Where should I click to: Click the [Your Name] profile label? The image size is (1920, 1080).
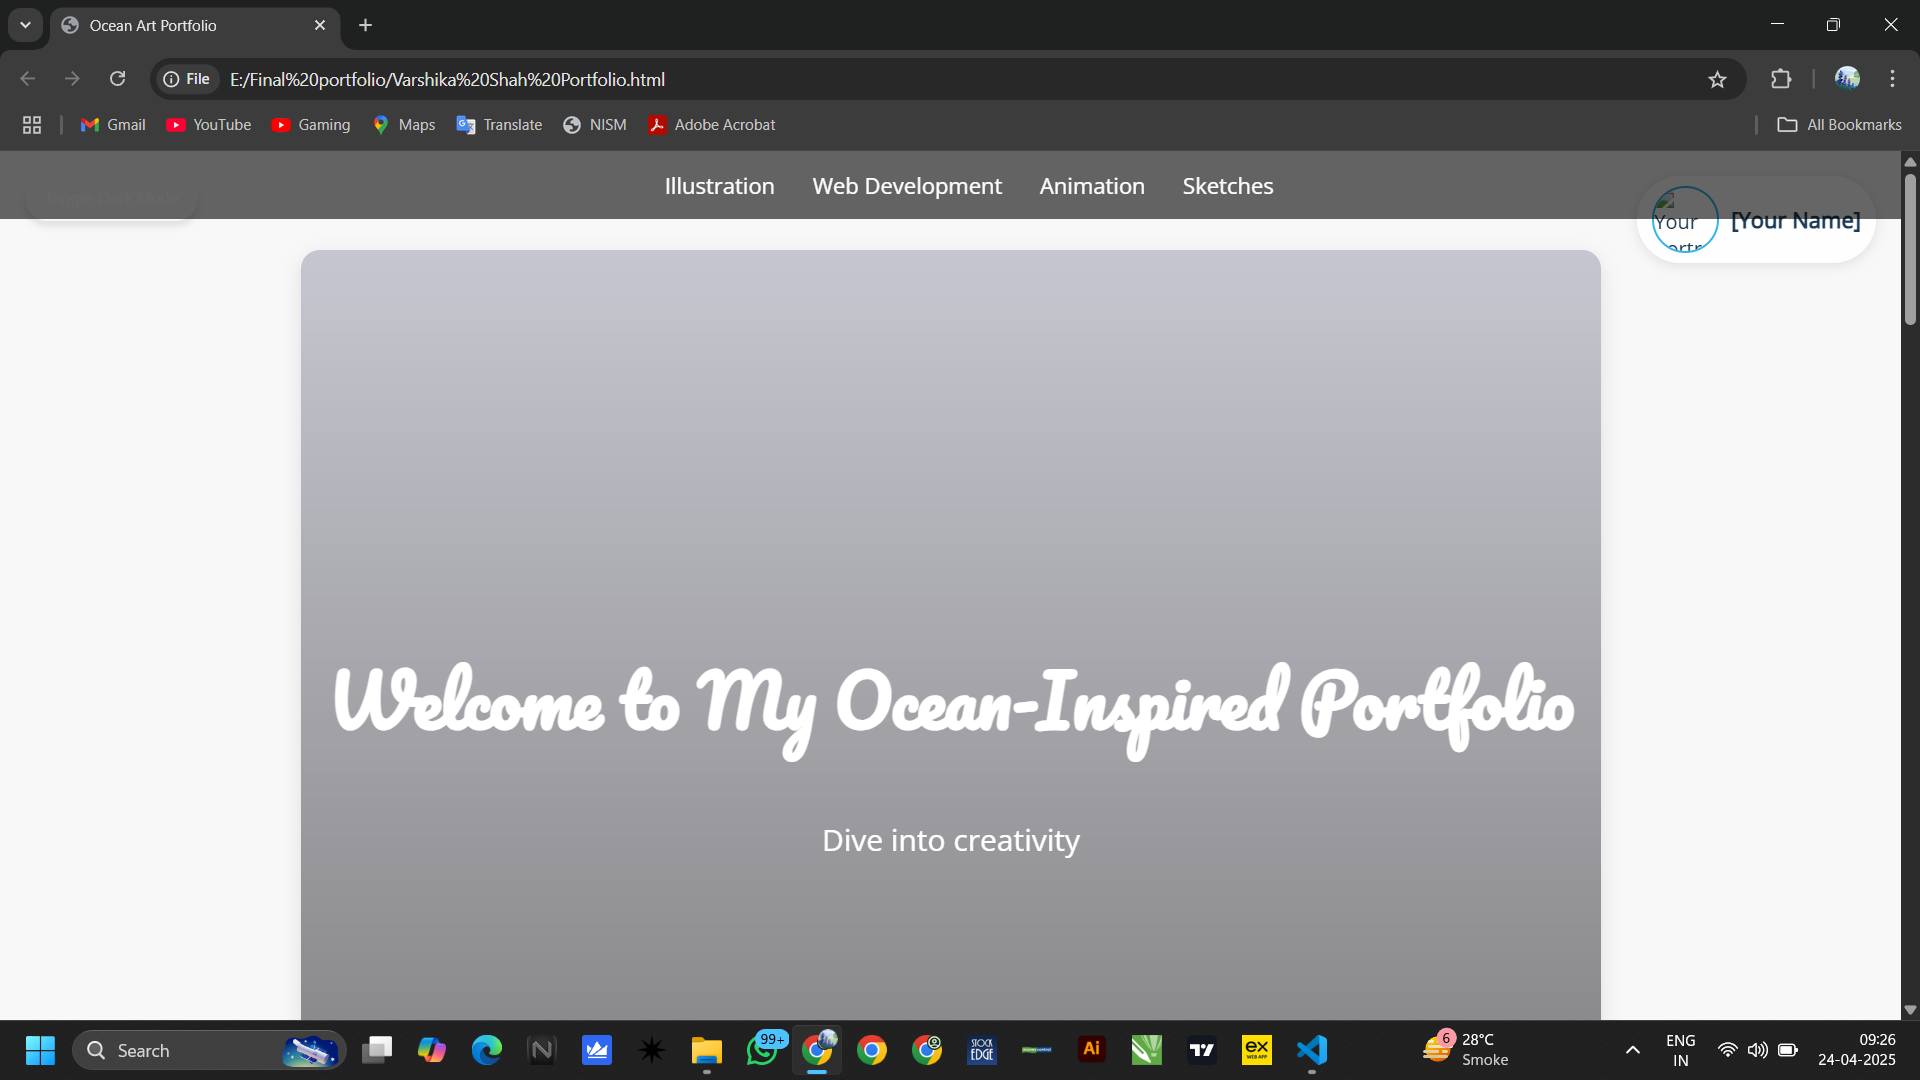coord(1796,220)
